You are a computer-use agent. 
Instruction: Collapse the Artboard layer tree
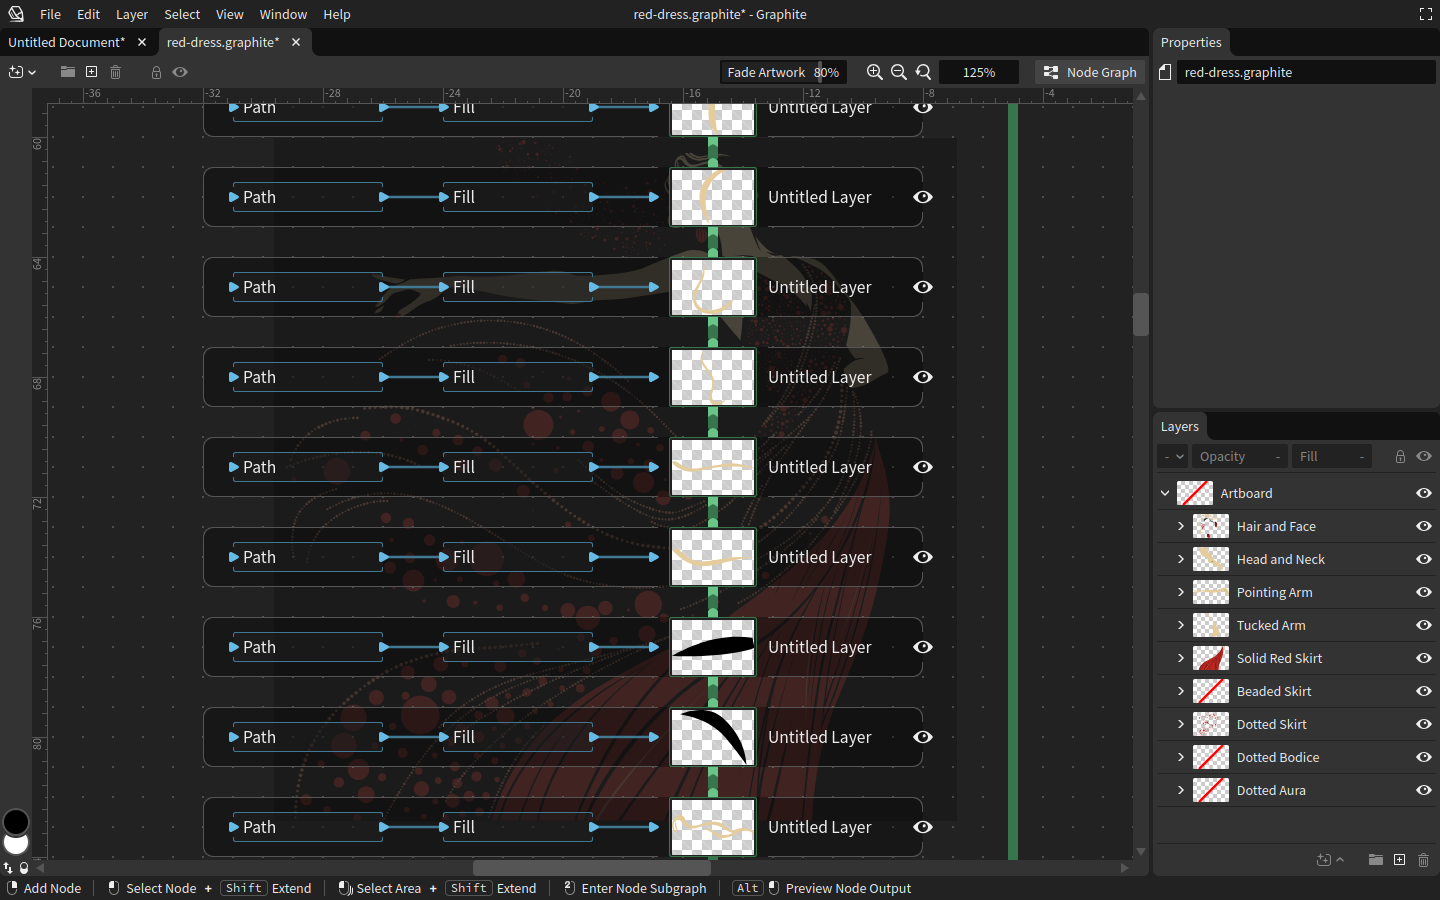click(x=1165, y=493)
